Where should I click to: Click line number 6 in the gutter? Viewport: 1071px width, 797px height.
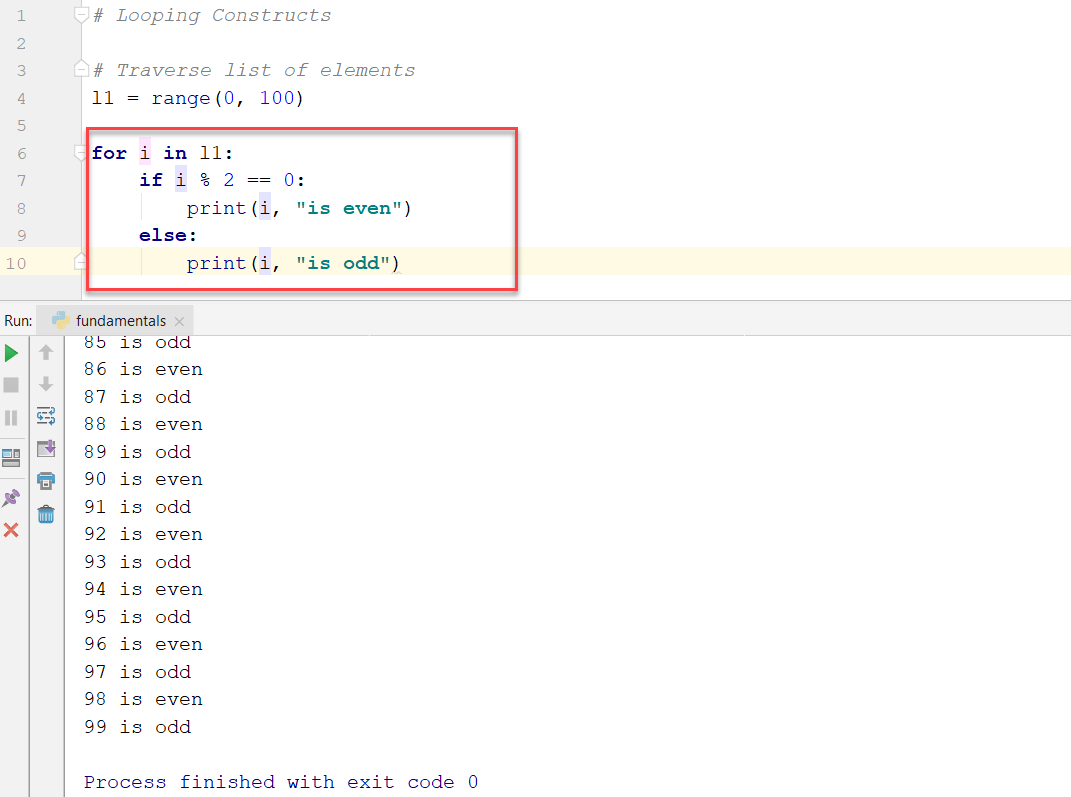tap(20, 153)
